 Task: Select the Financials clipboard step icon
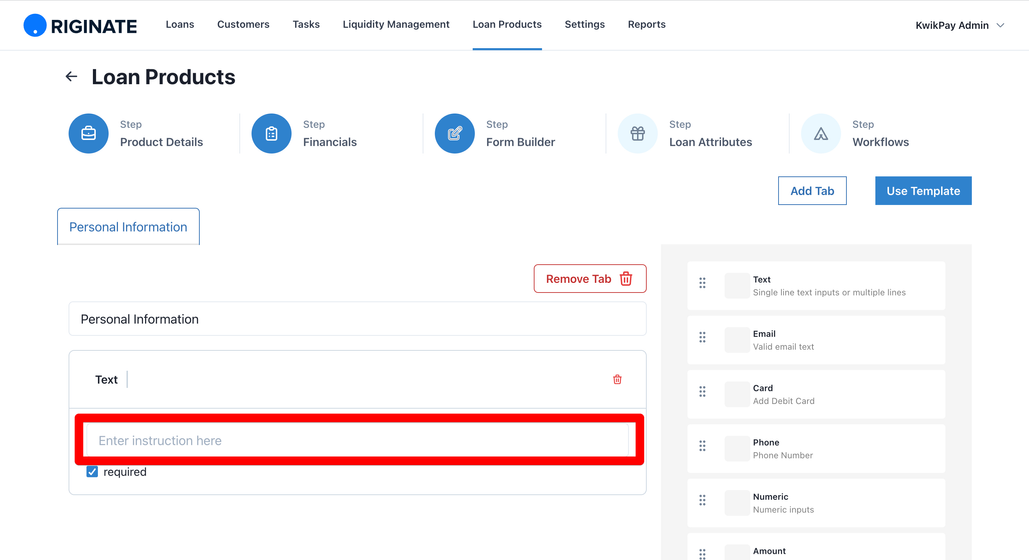click(x=271, y=133)
